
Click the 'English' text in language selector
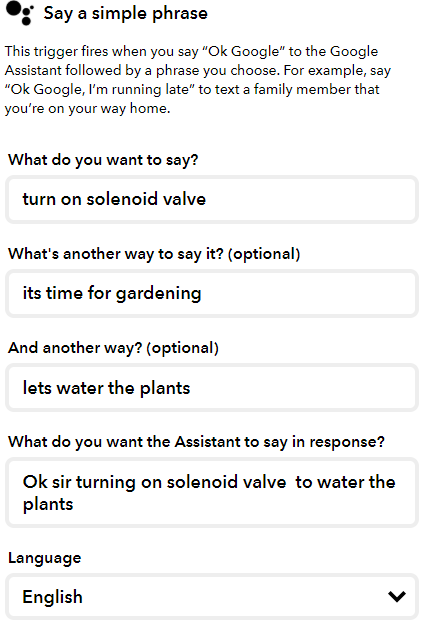[x=53, y=597]
